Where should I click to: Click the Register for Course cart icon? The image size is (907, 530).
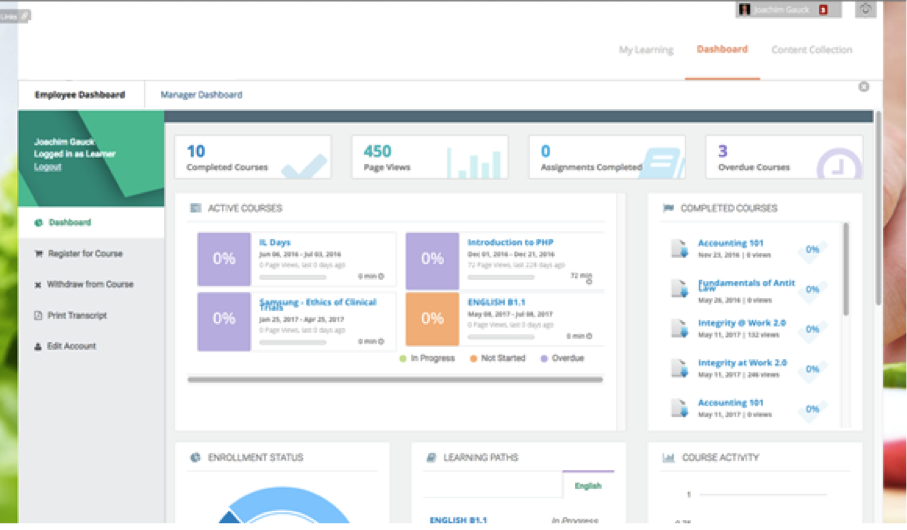pyautogui.click(x=38, y=254)
